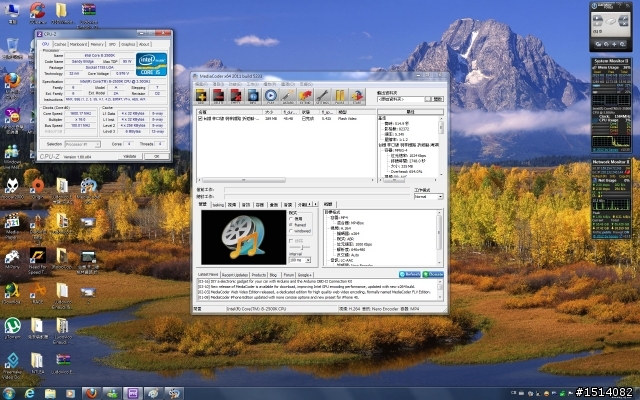Click the Delete item icon in MediaCoder toolbar
Screen dimensions: 640x400
[218, 96]
